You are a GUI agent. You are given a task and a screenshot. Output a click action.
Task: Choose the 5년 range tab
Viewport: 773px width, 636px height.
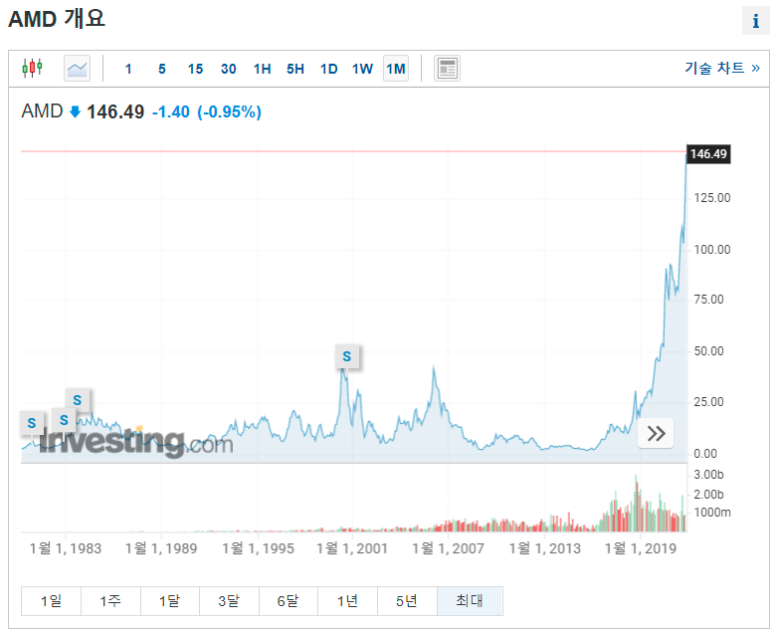point(407,601)
